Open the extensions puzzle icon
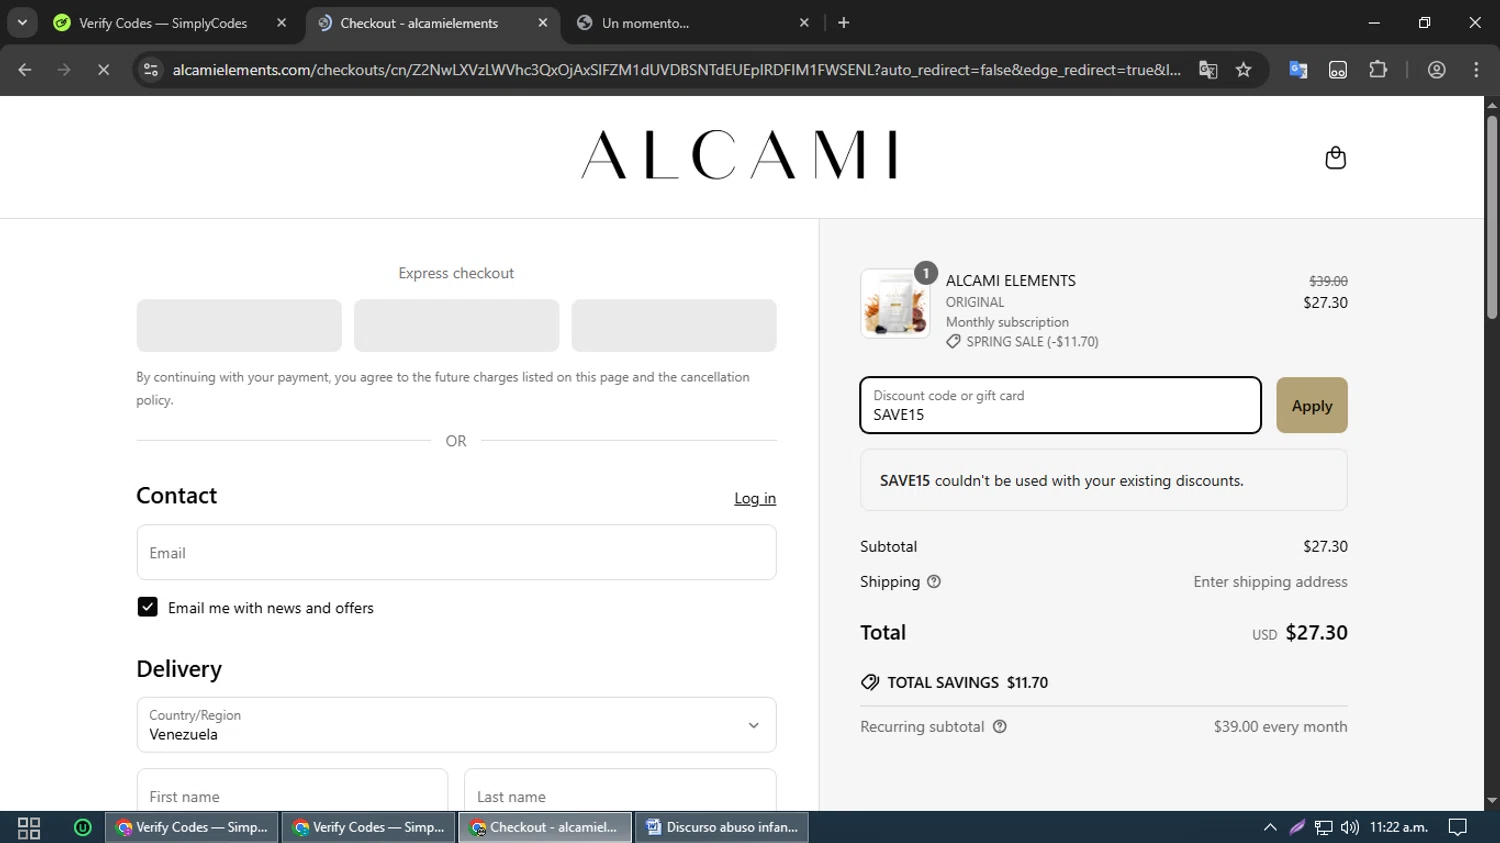The width and height of the screenshot is (1500, 843). (1378, 70)
